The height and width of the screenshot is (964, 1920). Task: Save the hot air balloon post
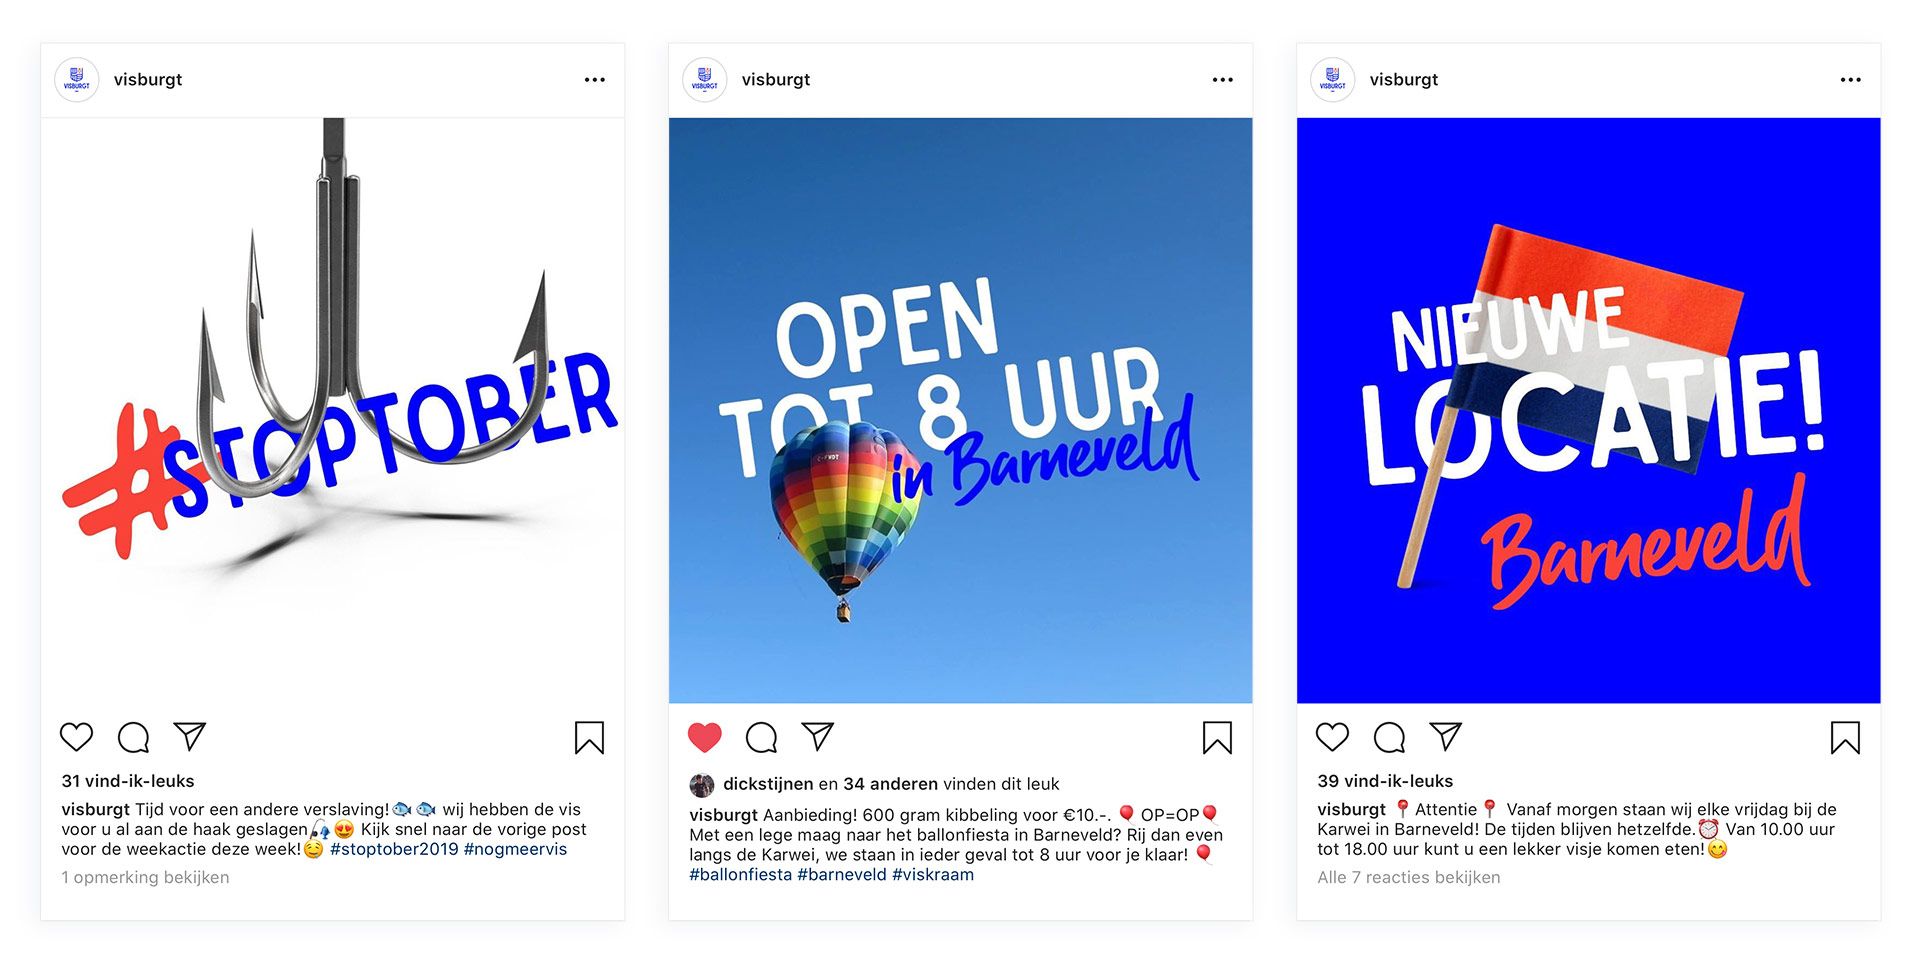point(1217,738)
